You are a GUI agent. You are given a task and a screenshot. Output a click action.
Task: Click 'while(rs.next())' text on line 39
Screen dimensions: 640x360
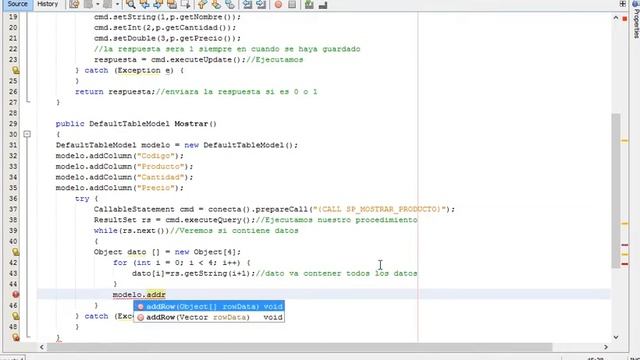click(131, 230)
